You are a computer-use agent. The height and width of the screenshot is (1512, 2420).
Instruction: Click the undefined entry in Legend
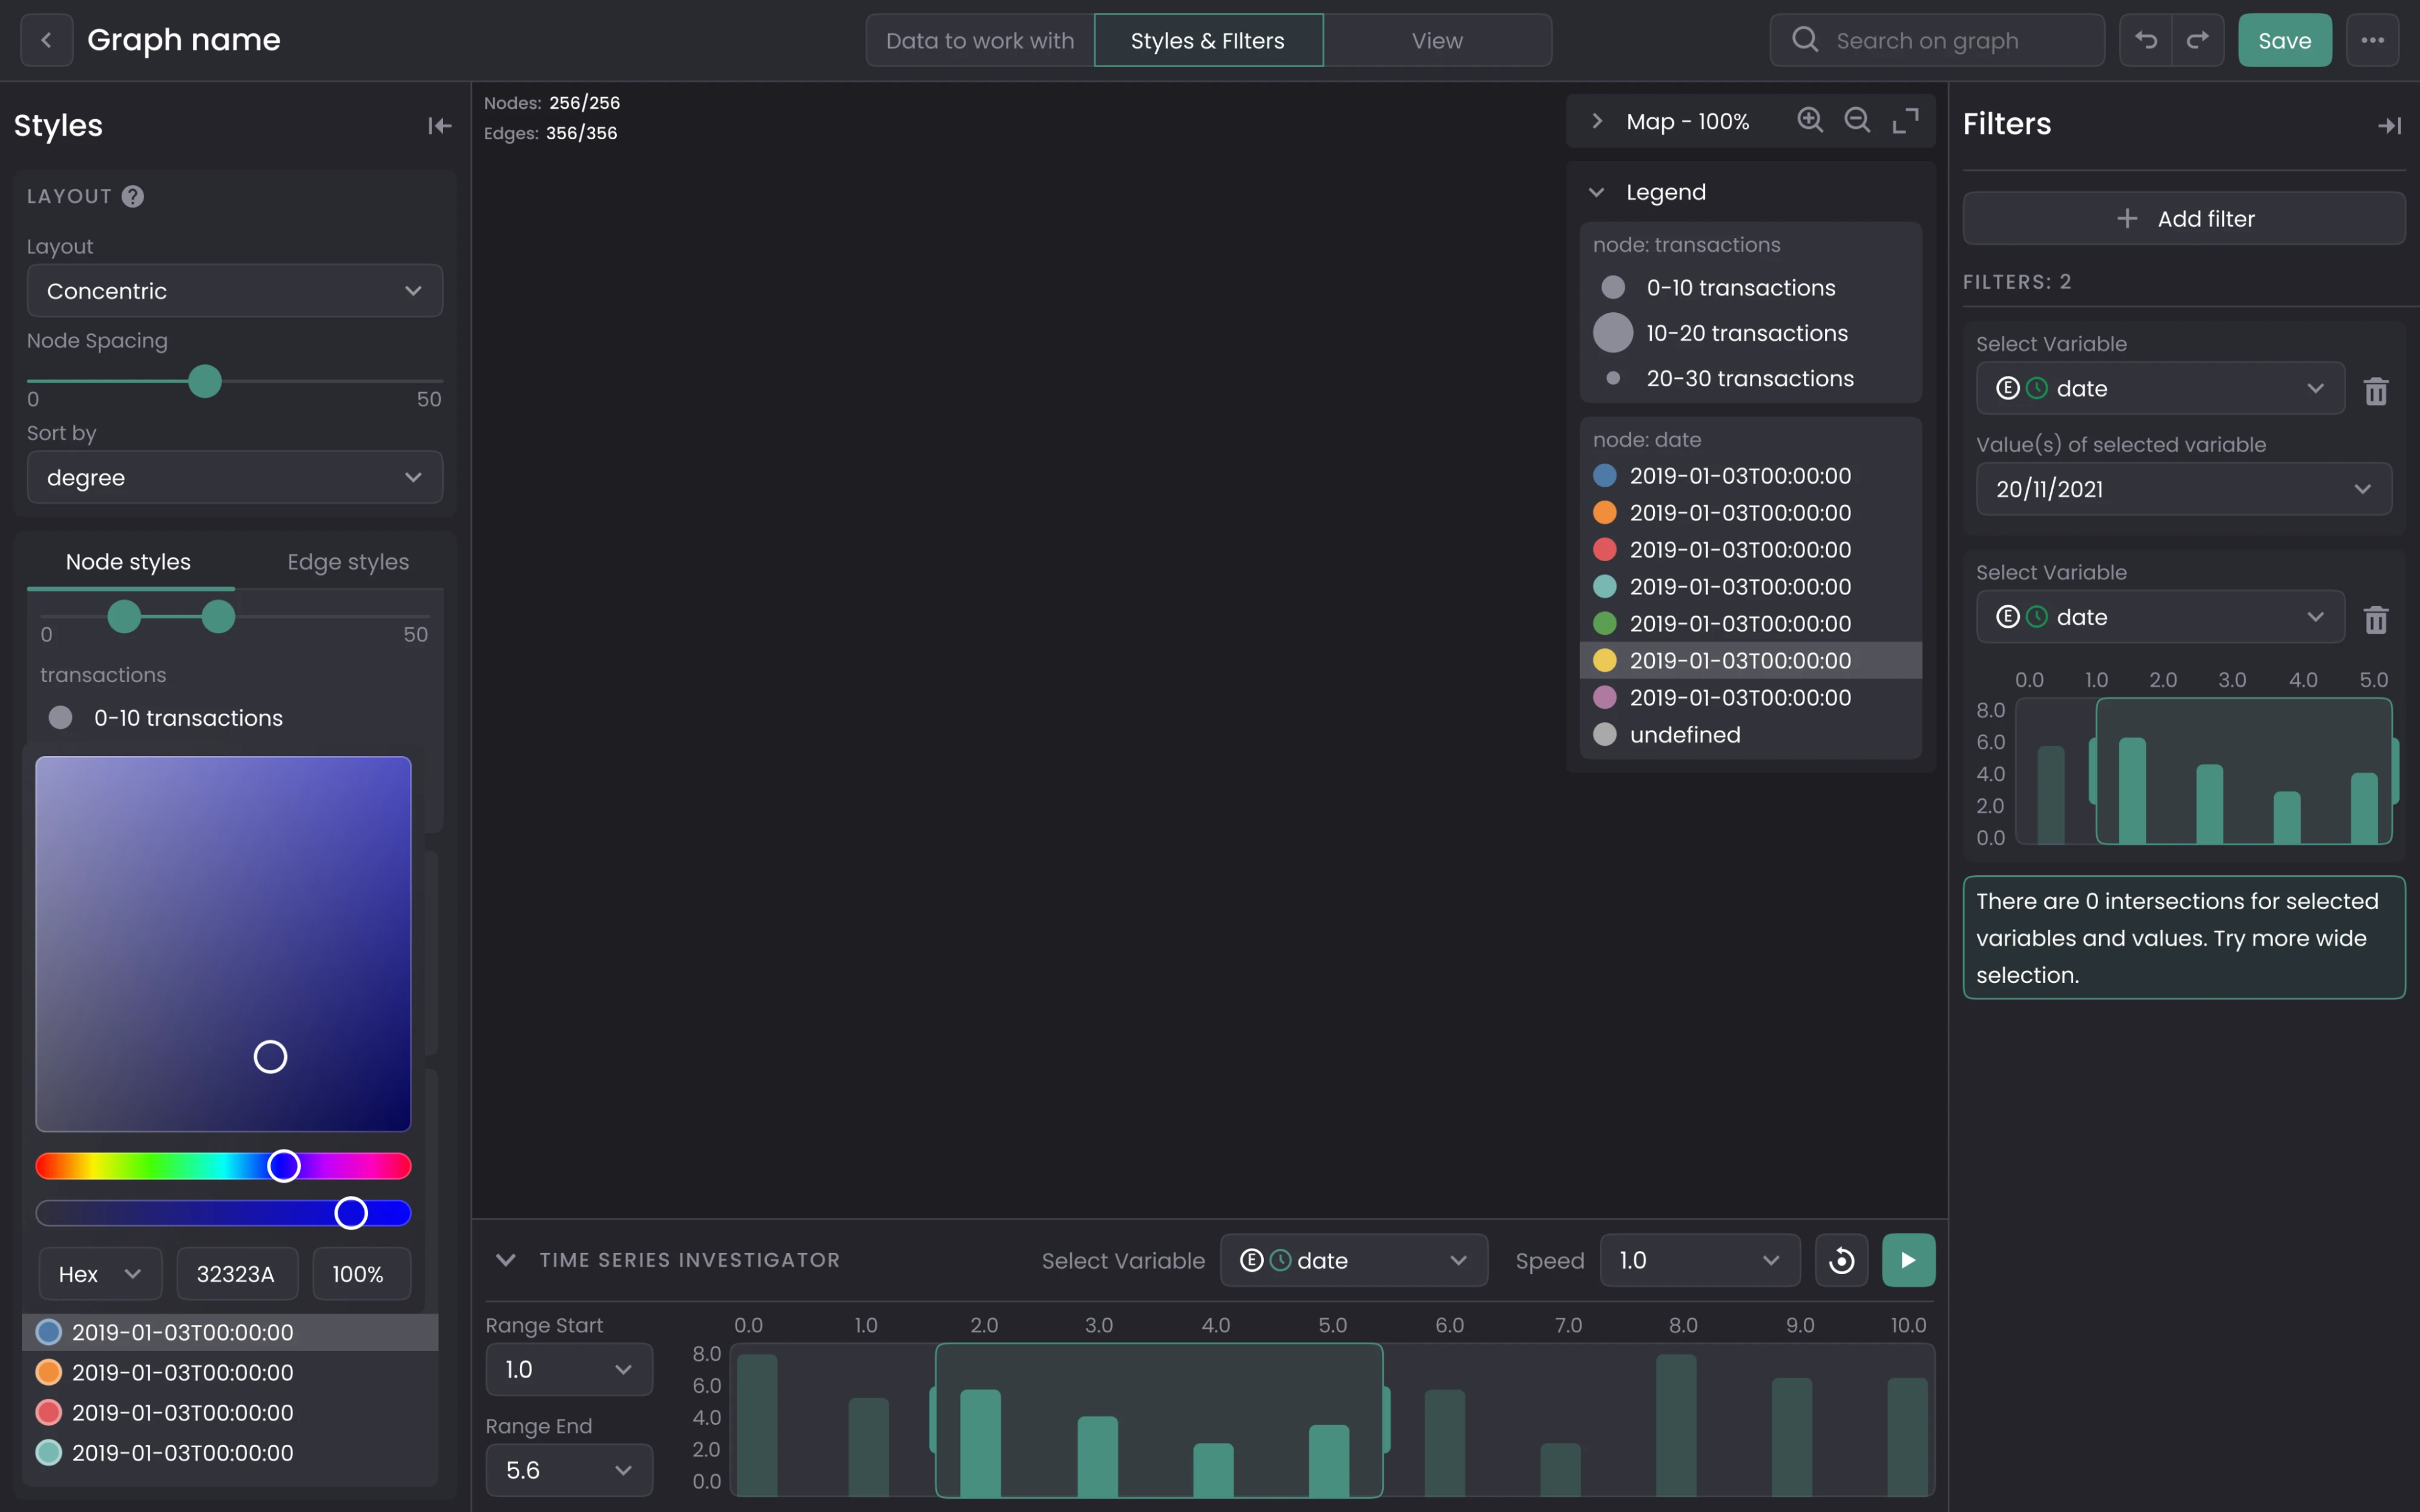(x=1750, y=734)
